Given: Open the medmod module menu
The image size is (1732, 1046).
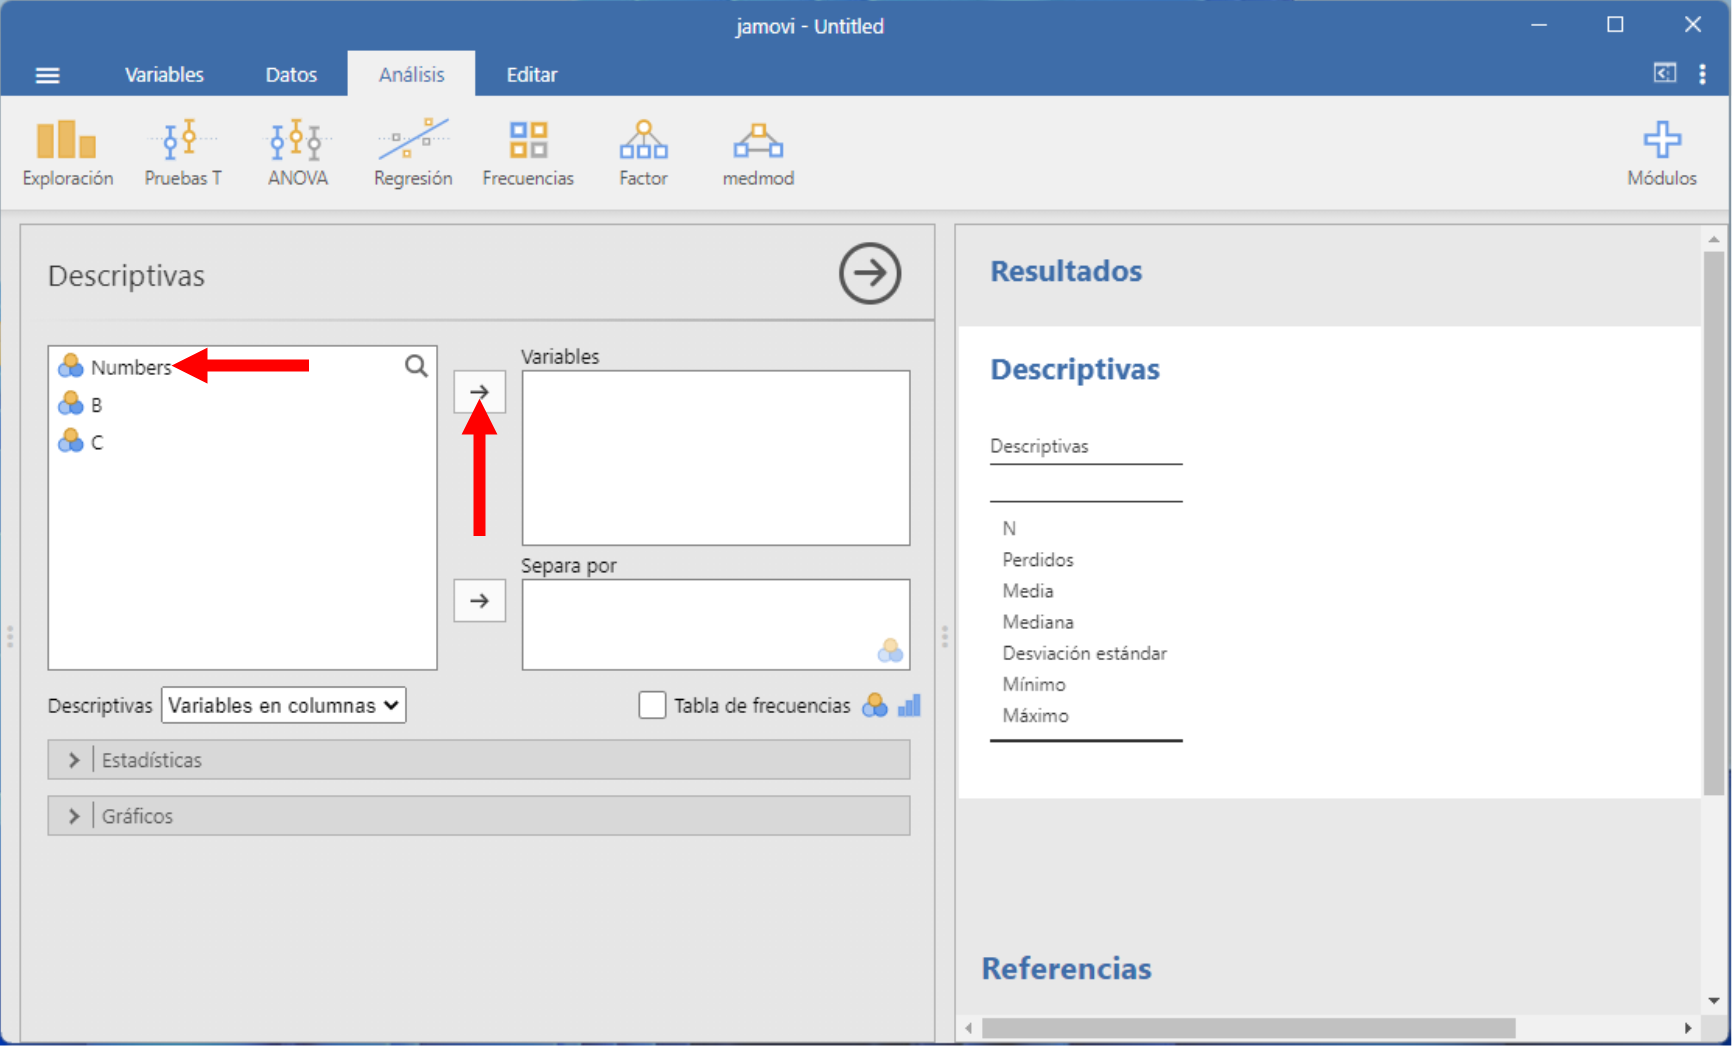Looking at the screenshot, I should [758, 152].
